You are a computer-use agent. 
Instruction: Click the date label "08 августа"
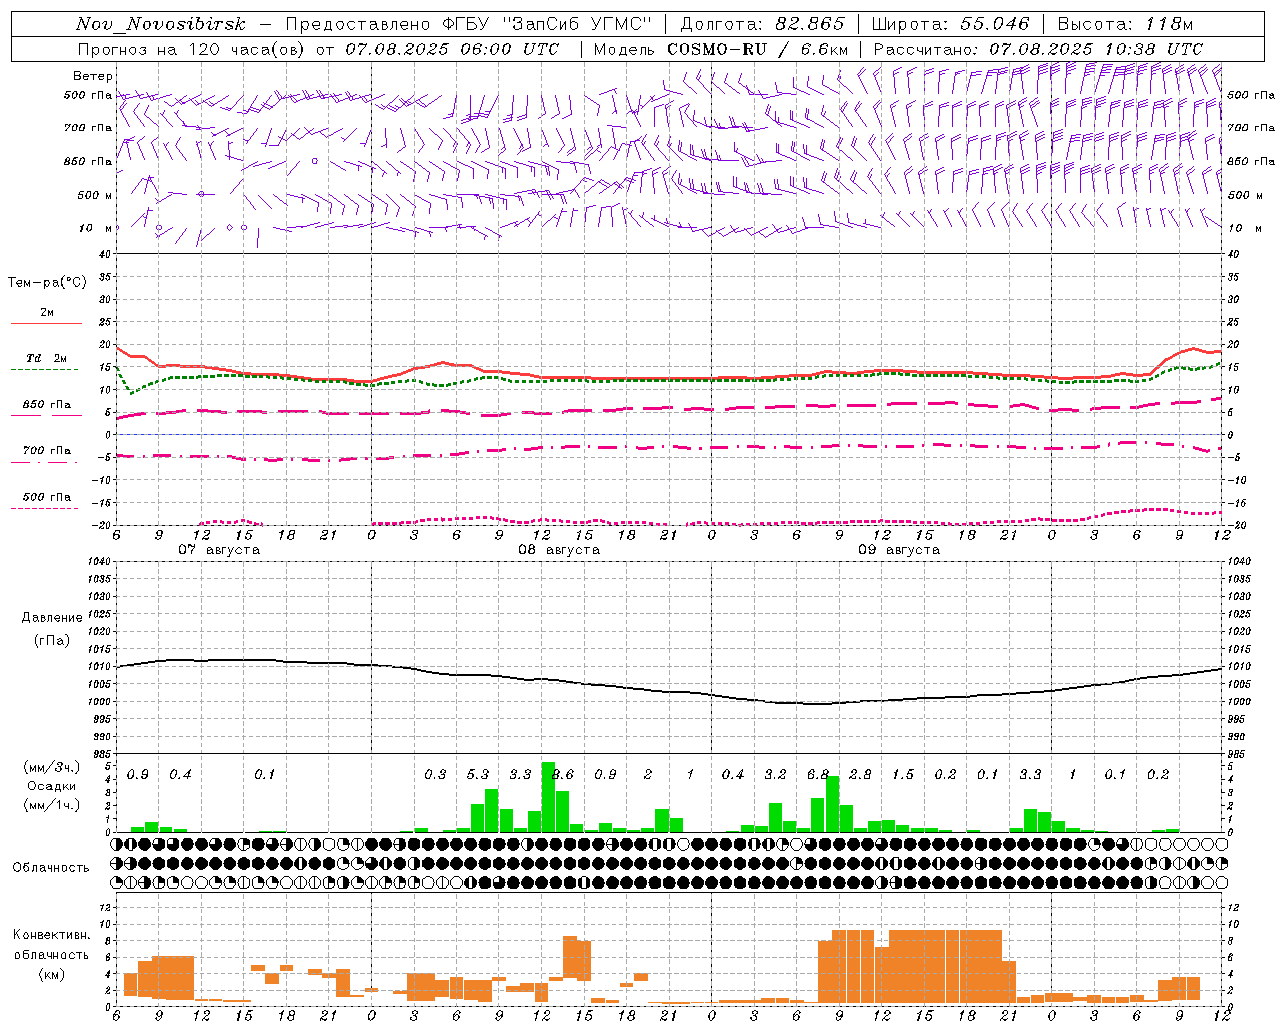point(559,550)
